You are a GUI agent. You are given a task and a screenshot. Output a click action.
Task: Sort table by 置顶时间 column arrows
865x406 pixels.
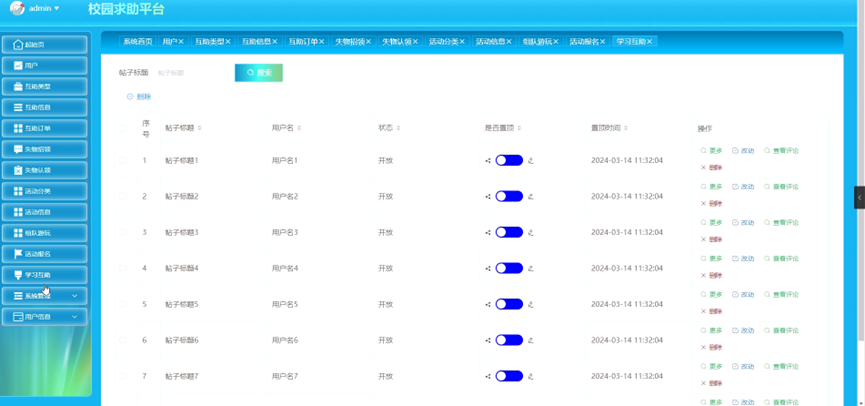[626, 128]
